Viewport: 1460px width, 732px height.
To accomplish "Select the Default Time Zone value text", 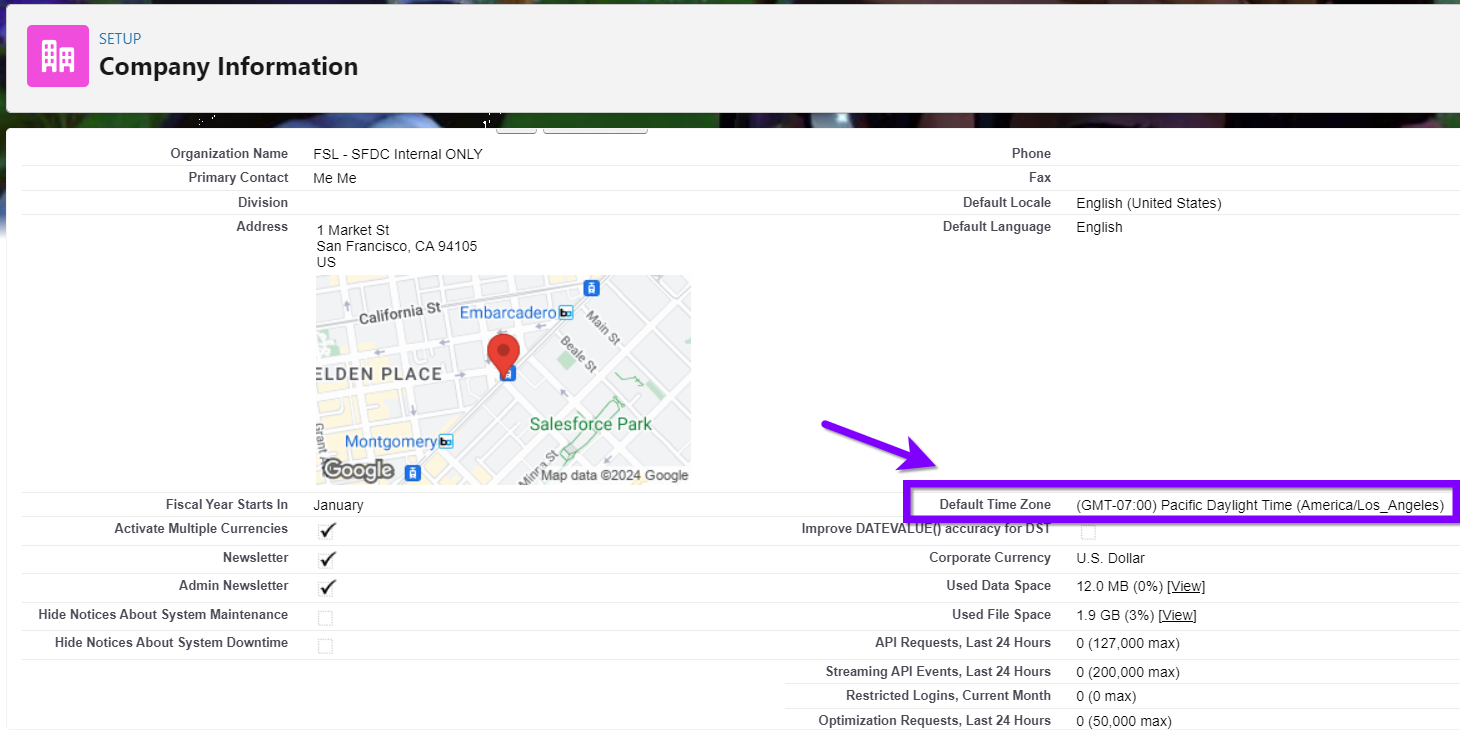I will click(x=1260, y=505).
